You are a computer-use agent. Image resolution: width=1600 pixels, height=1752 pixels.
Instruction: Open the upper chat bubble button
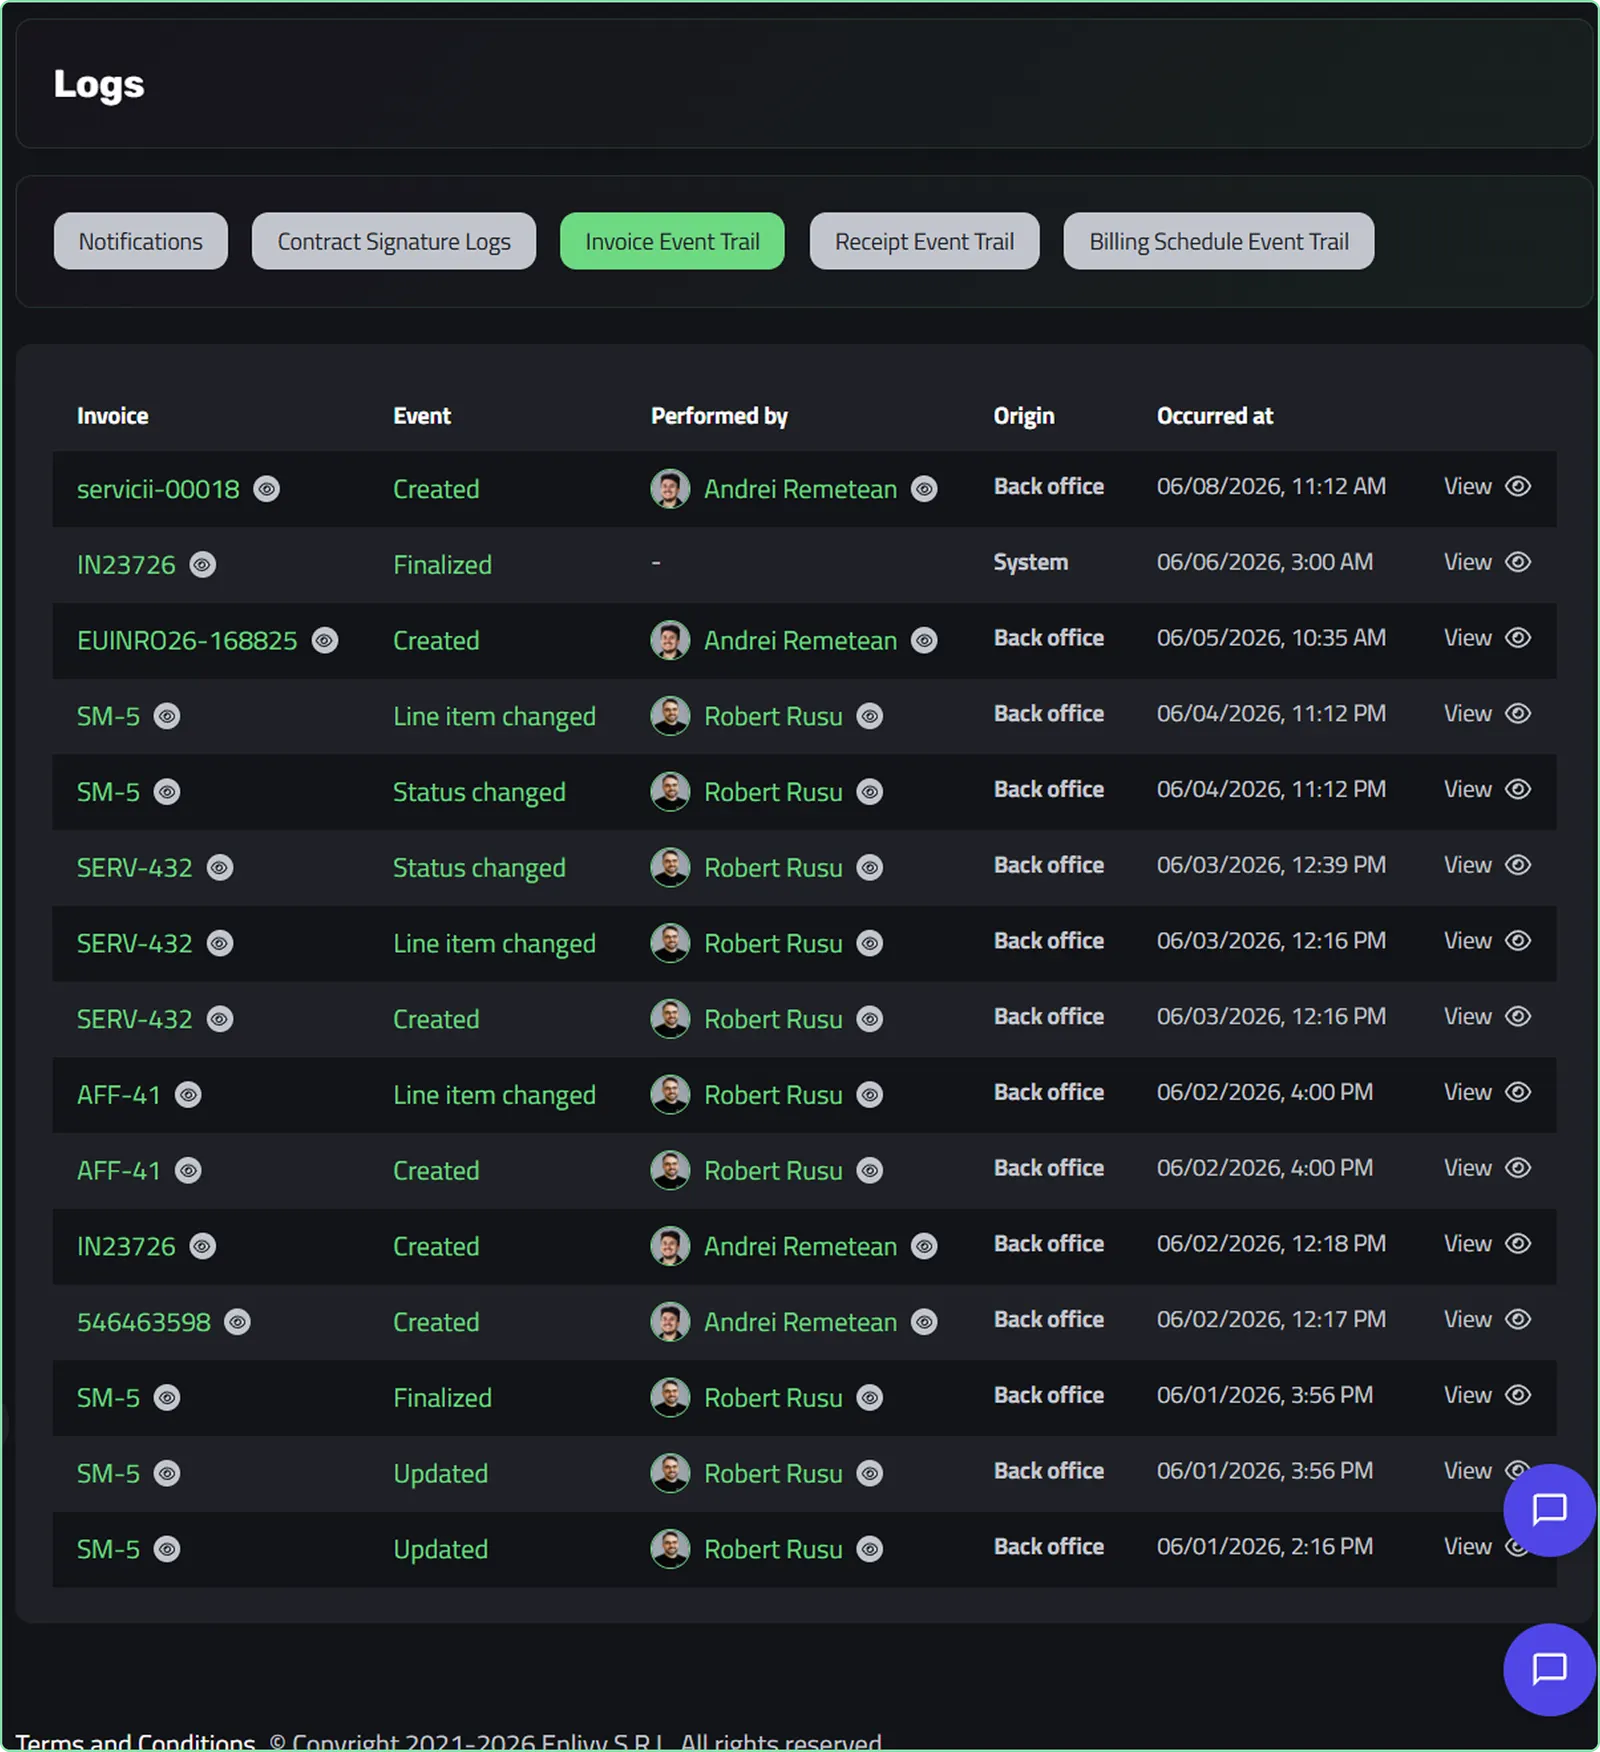1549,1510
